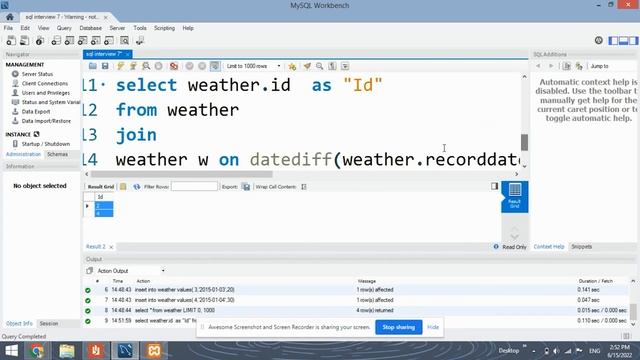
Task: Click the editor vertical scrollbar thumb
Action: (524, 142)
